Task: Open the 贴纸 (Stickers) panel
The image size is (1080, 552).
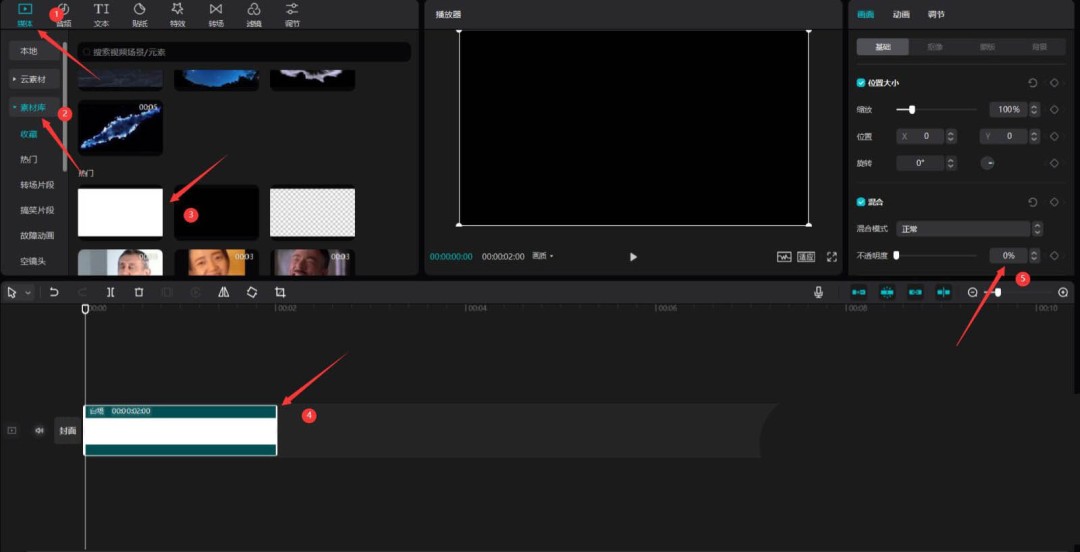Action: [139, 14]
